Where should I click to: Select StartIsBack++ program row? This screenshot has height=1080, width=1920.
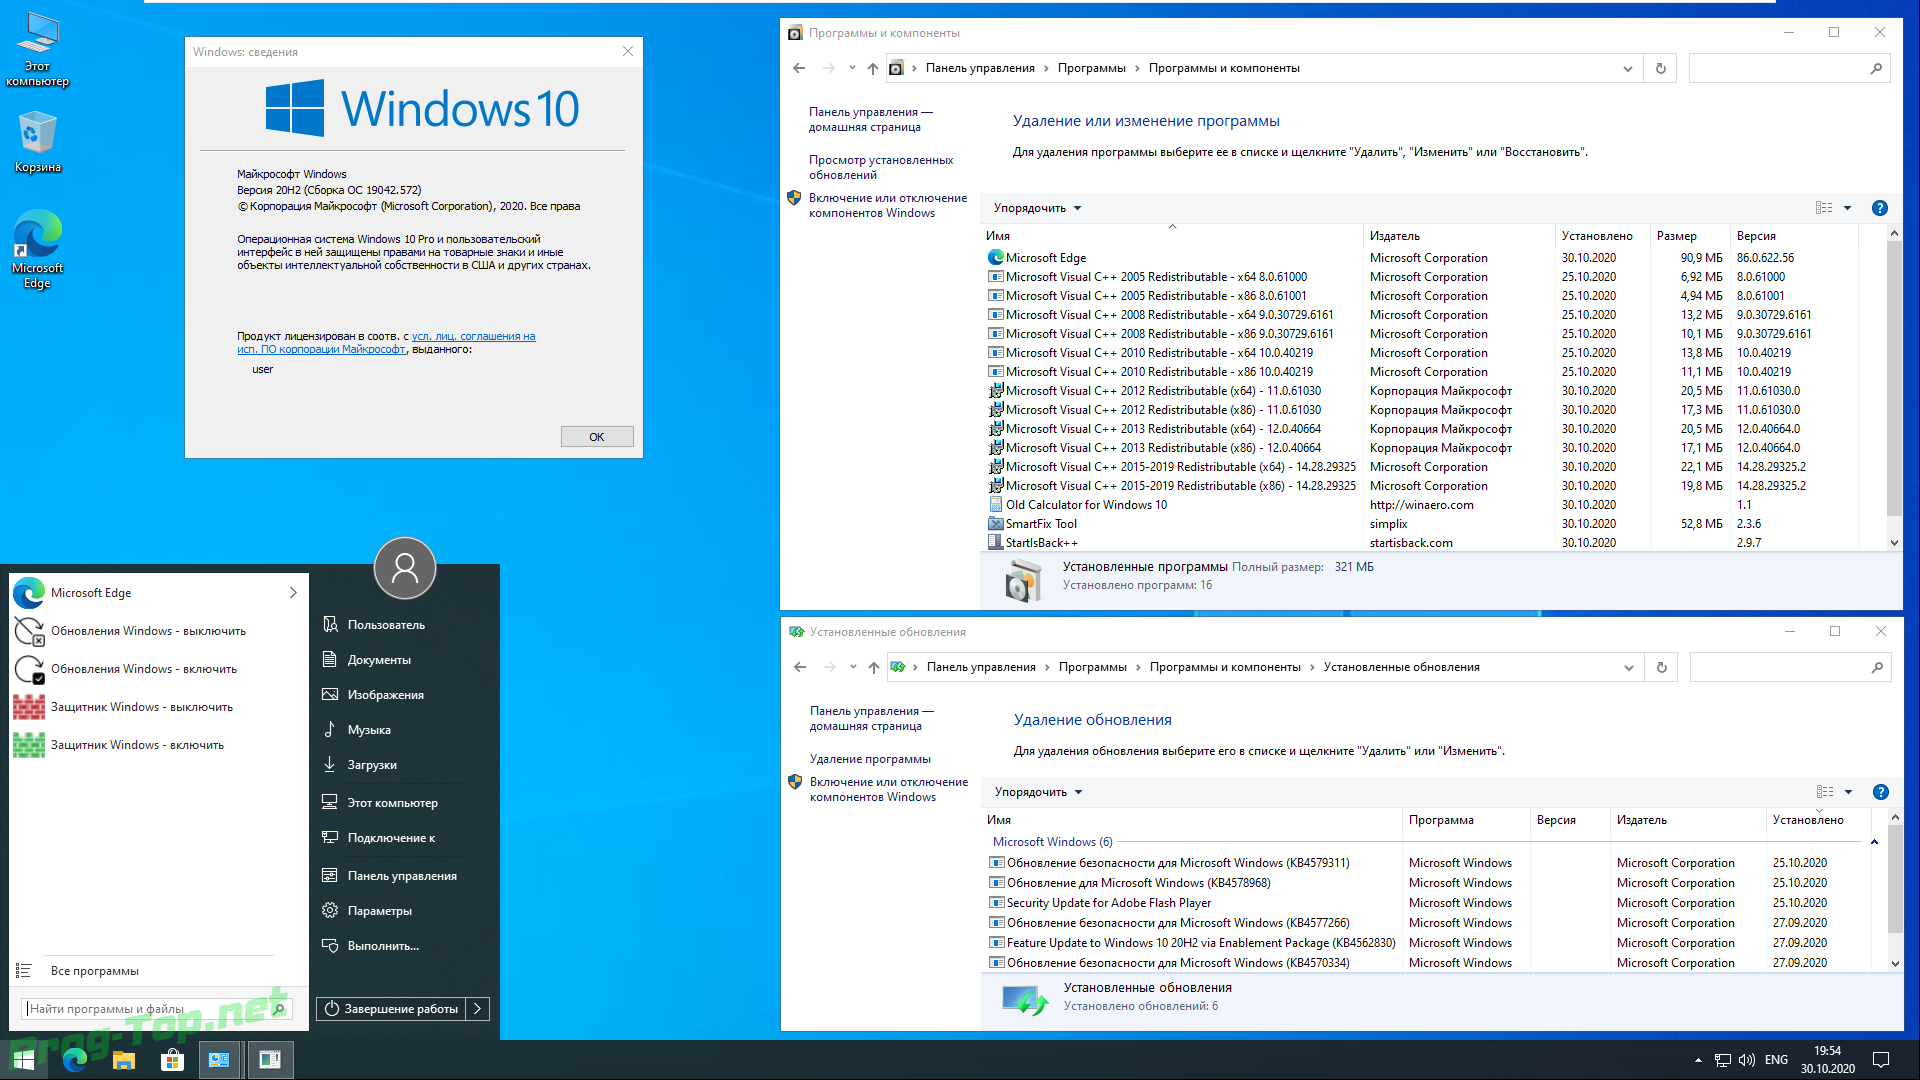(x=1420, y=543)
